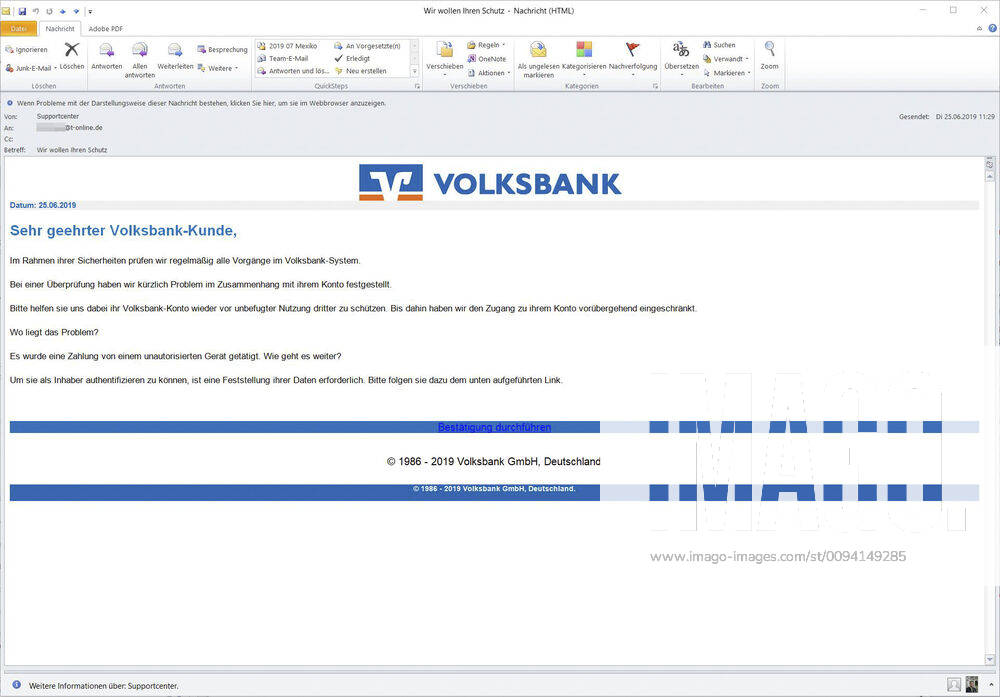Open the QuickSteps dialog launcher
This screenshot has width=1000, height=697.
[418, 86]
